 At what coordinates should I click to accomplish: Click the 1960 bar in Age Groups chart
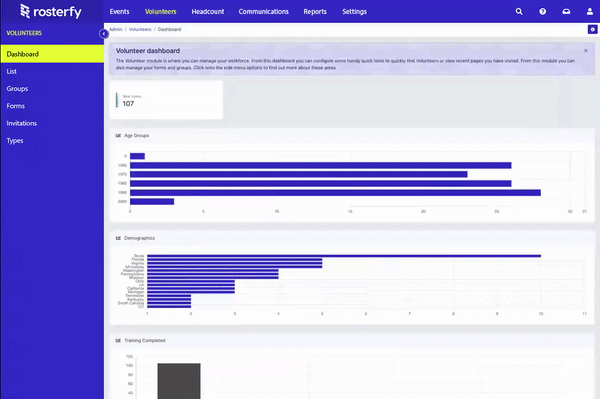coord(321,165)
